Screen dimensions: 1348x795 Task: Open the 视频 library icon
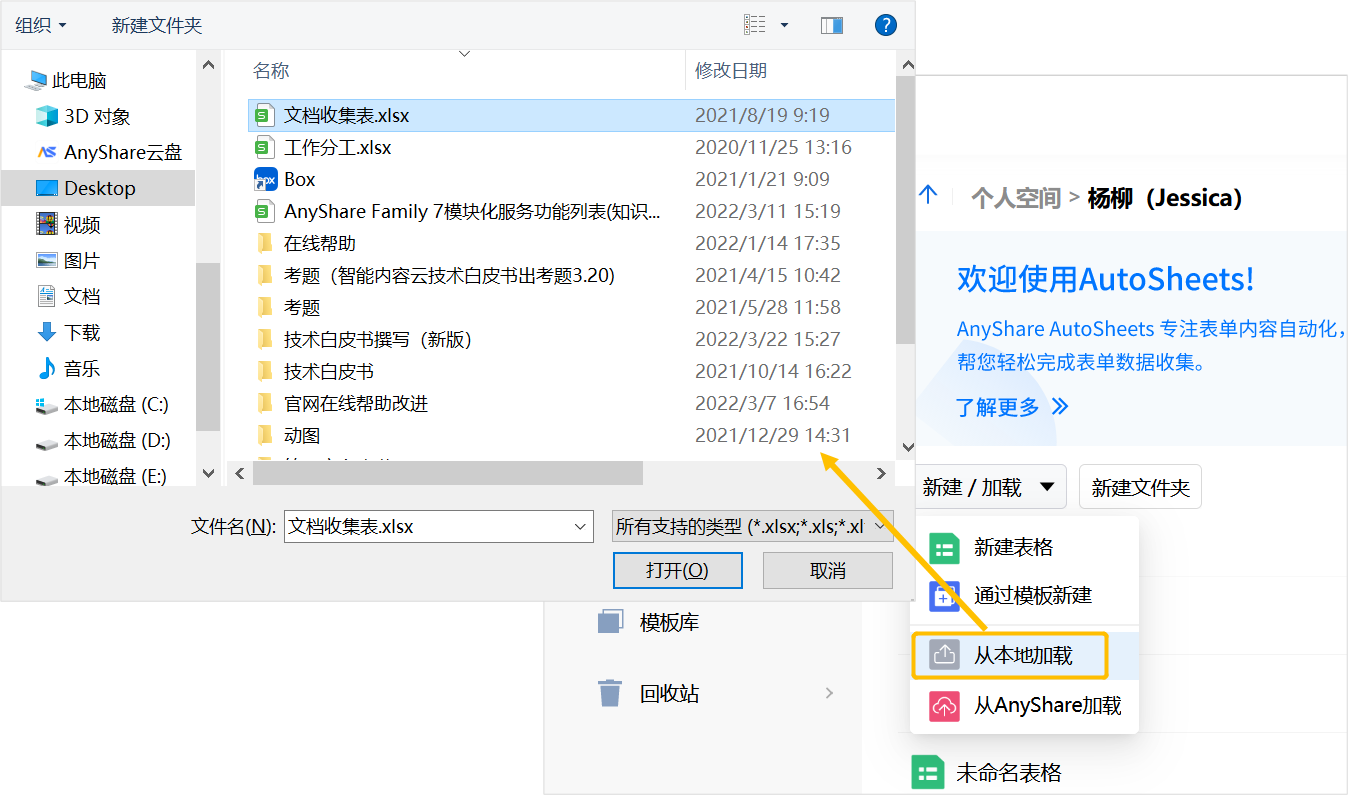tap(47, 224)
